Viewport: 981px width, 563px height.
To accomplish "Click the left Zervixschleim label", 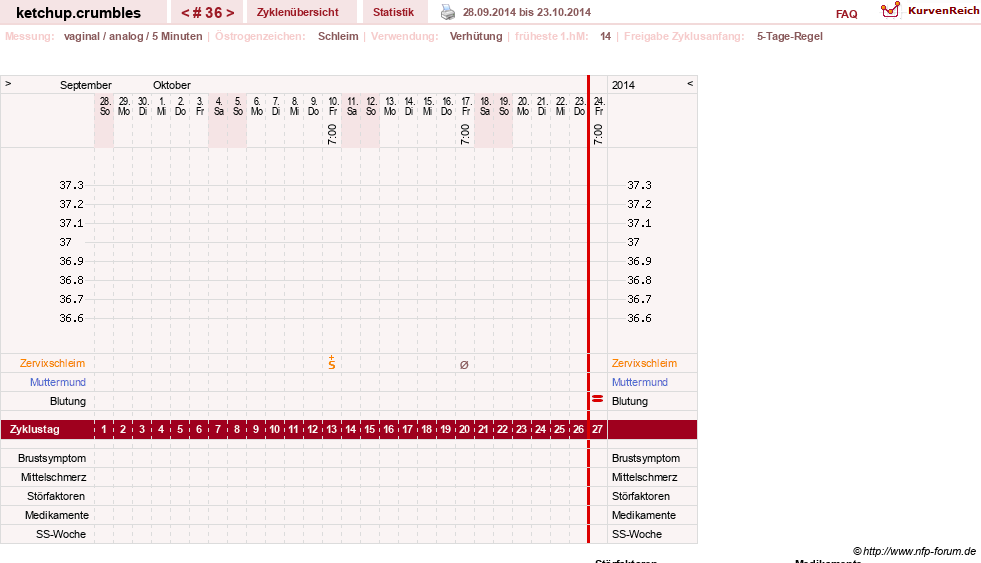I will tap(53, 363).
